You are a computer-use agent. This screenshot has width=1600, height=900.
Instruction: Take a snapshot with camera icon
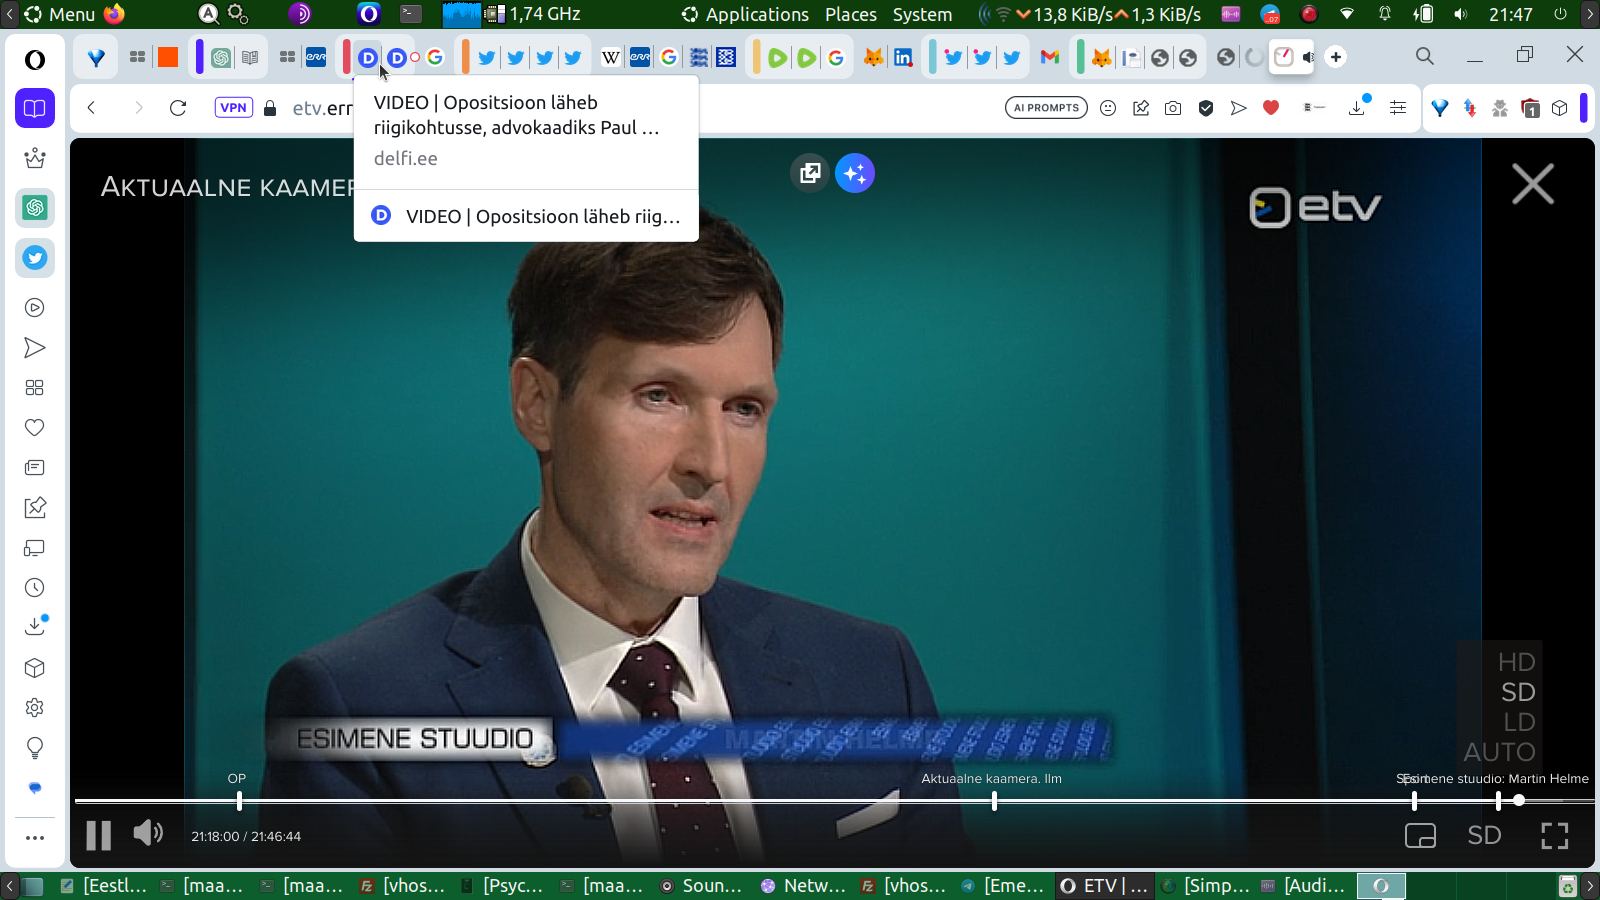pos(1173,108)
